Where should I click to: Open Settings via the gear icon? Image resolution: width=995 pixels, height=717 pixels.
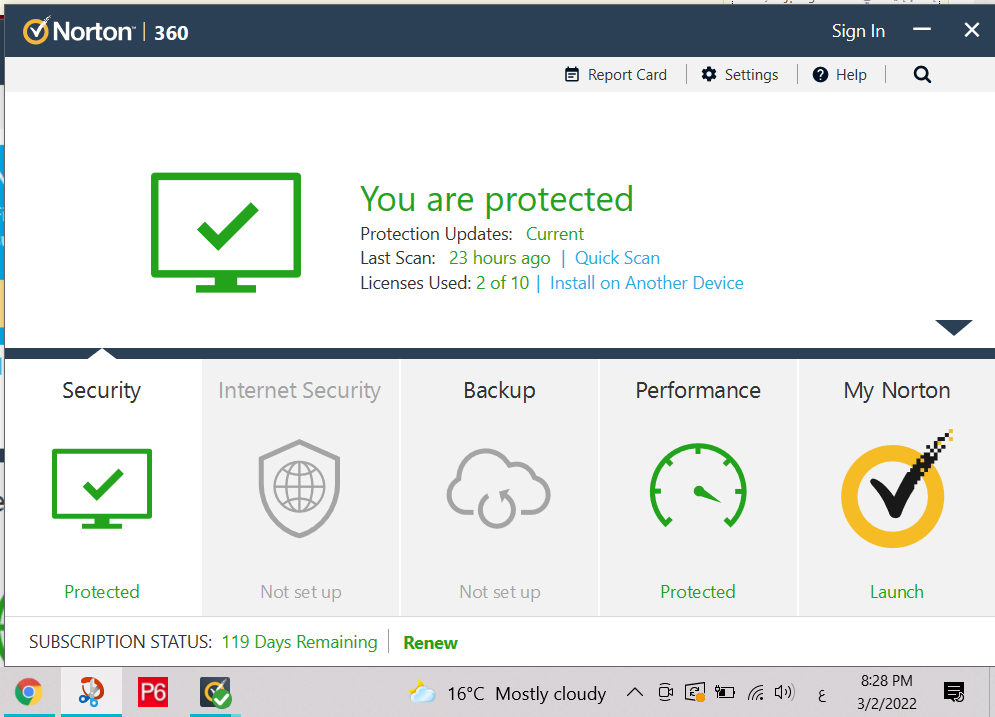[709, 74]
